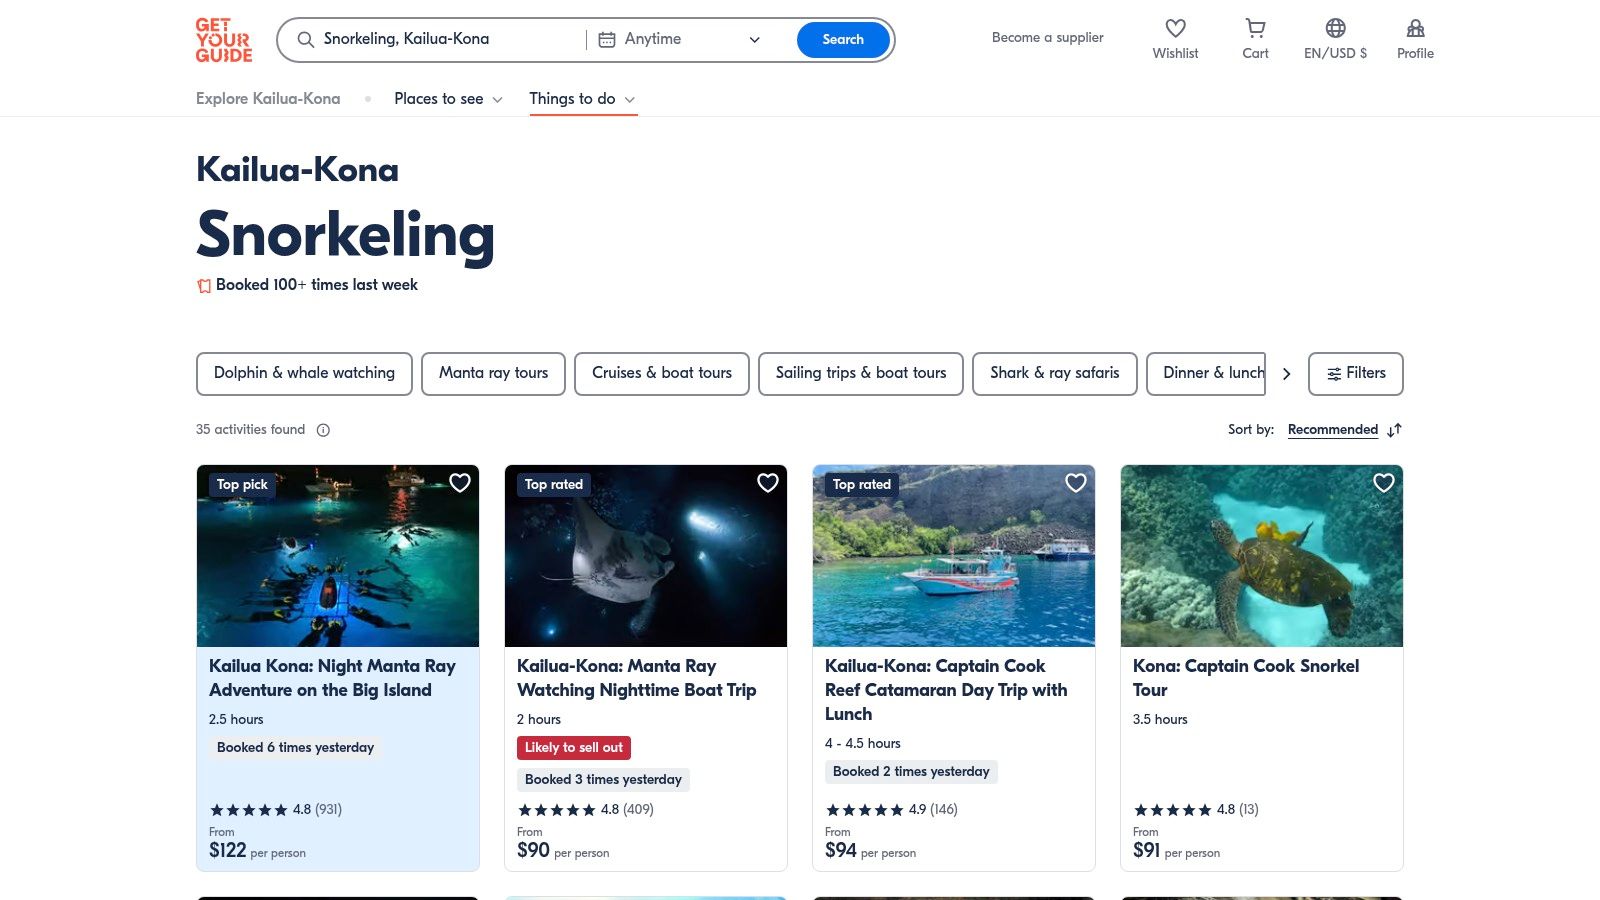
Task: Click the sea turtle photo
Action: pos(1262,556)
